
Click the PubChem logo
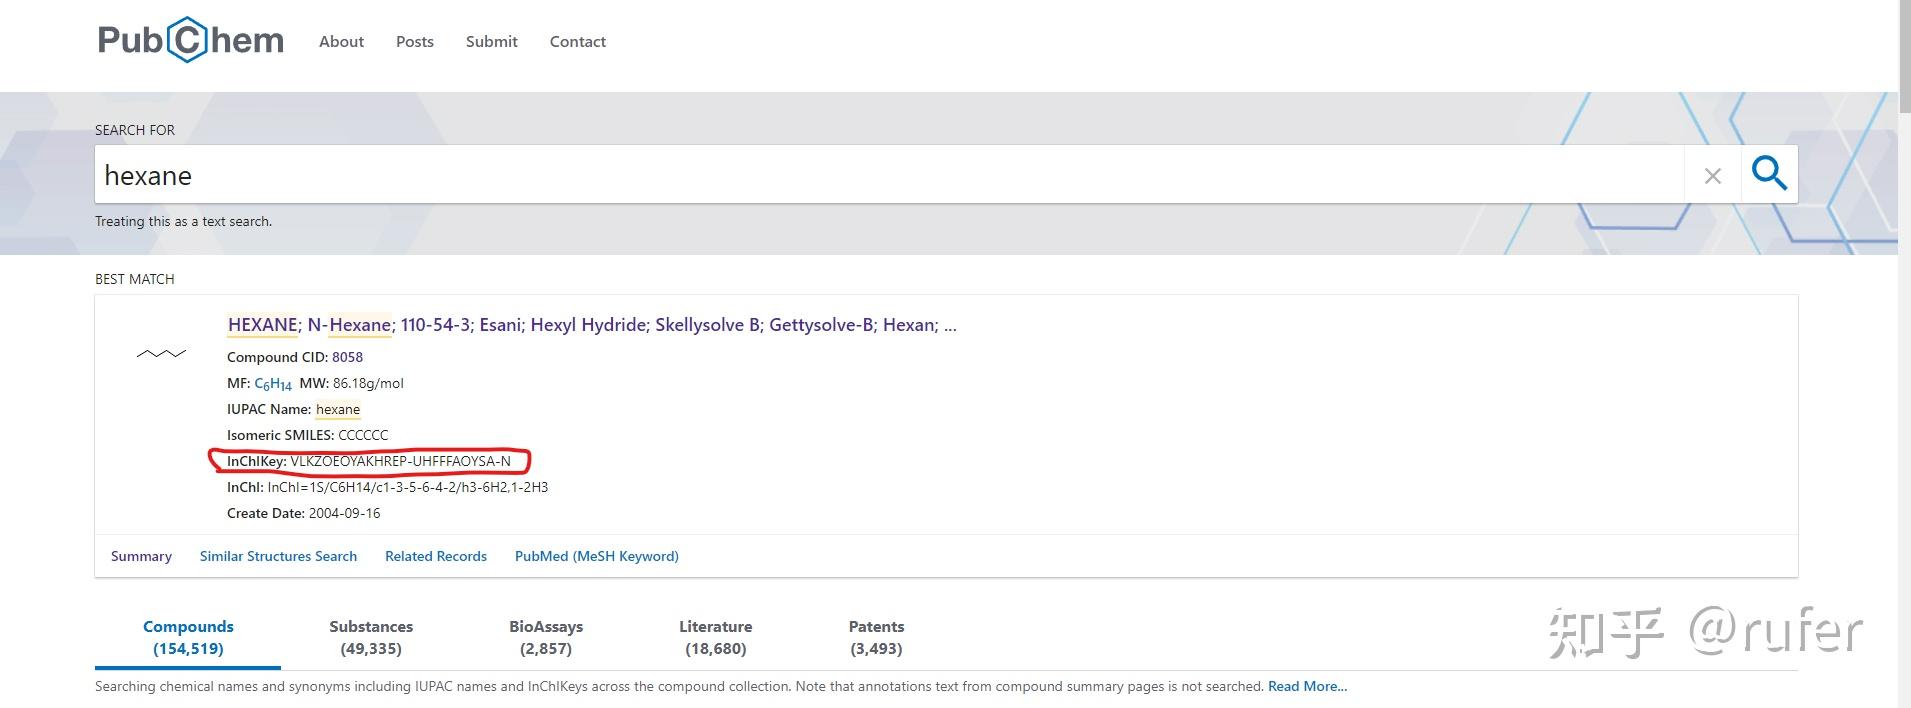[190, 40]
